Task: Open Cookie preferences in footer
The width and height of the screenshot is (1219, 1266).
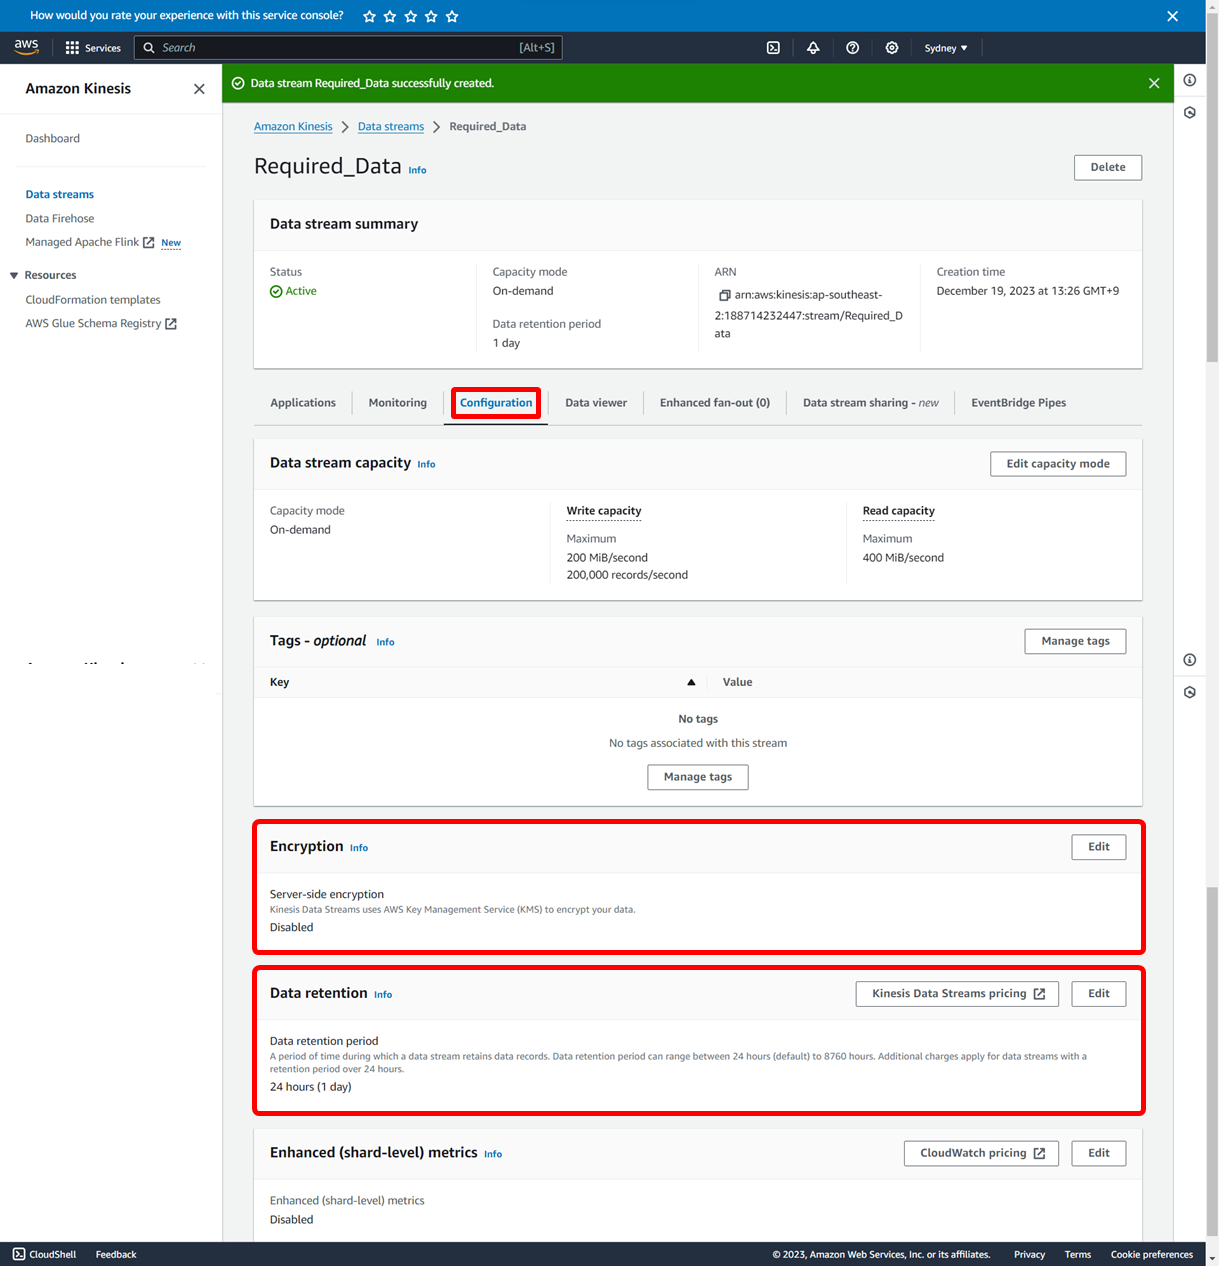Action: [x=1152, y=1254]
